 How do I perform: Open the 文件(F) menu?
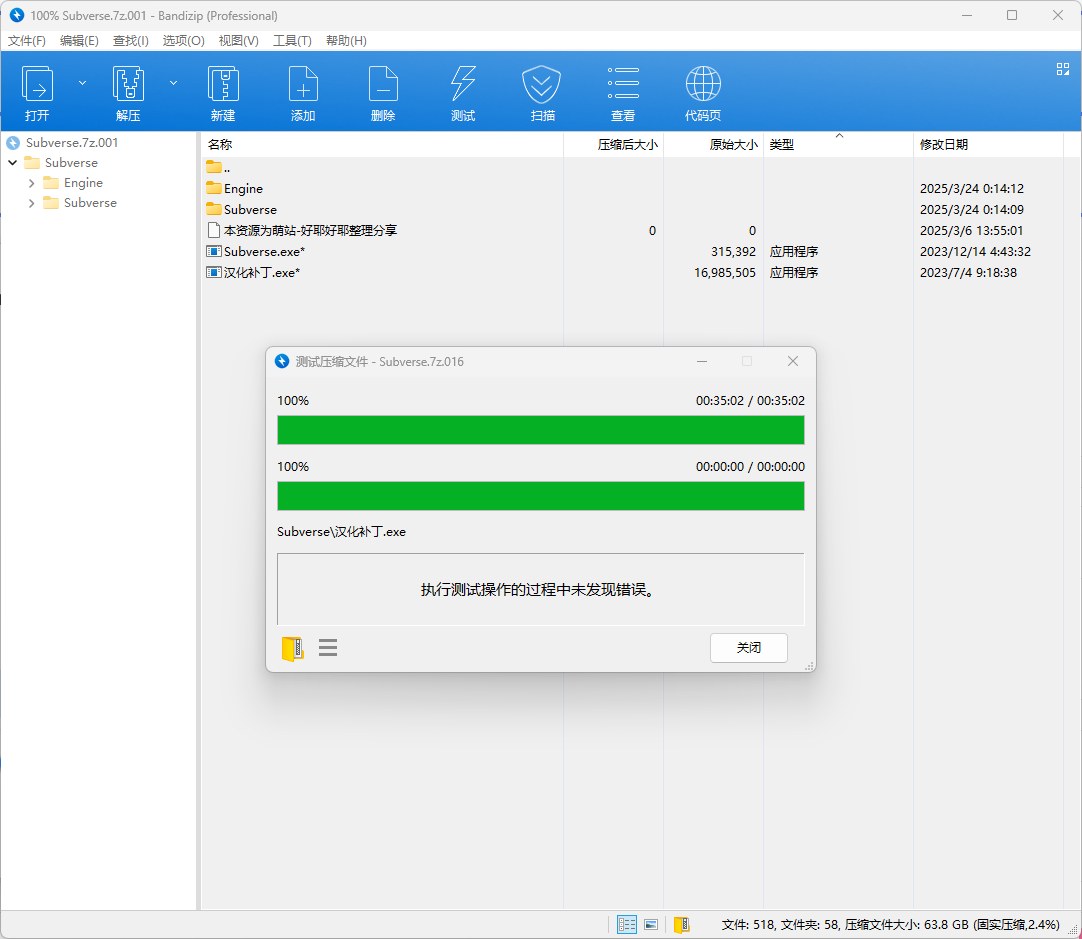click(x=27, y=41)
